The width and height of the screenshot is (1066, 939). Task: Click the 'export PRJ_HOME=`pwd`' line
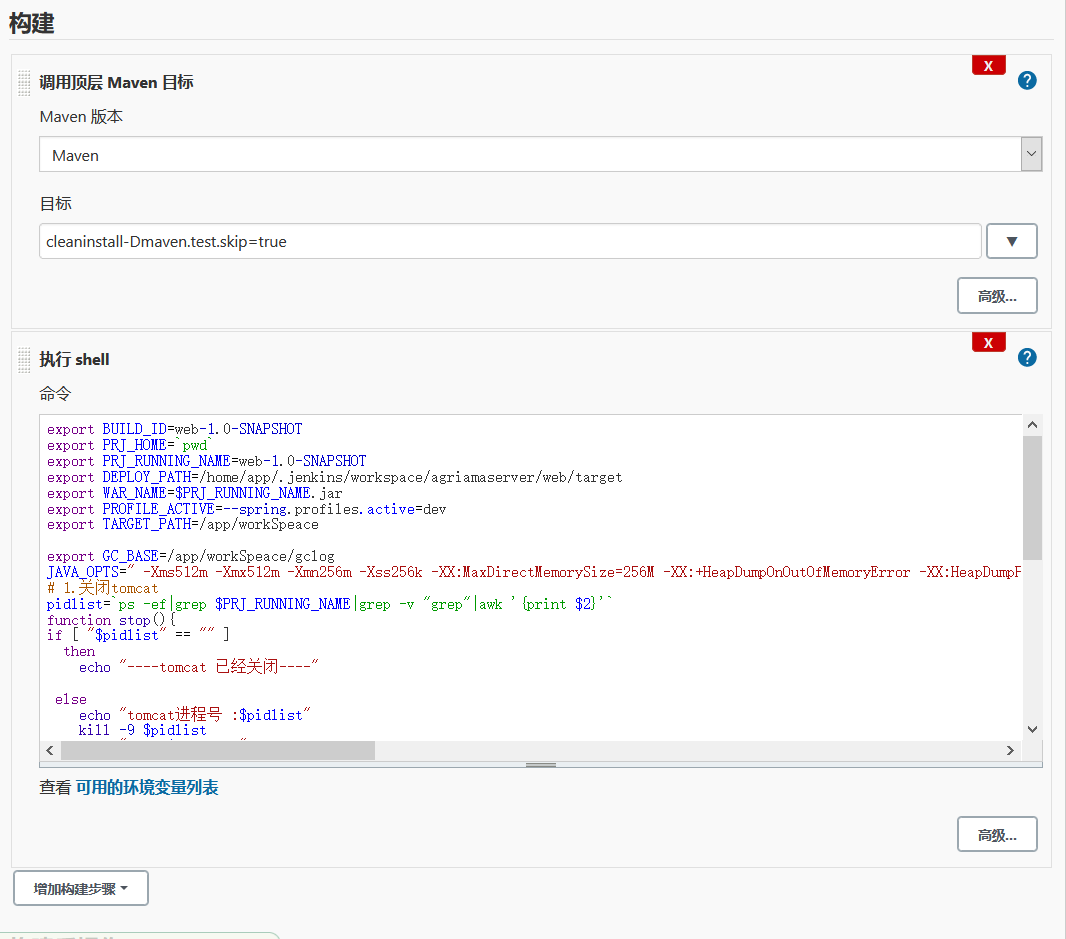pyautogui.click(x=129, y=445)
